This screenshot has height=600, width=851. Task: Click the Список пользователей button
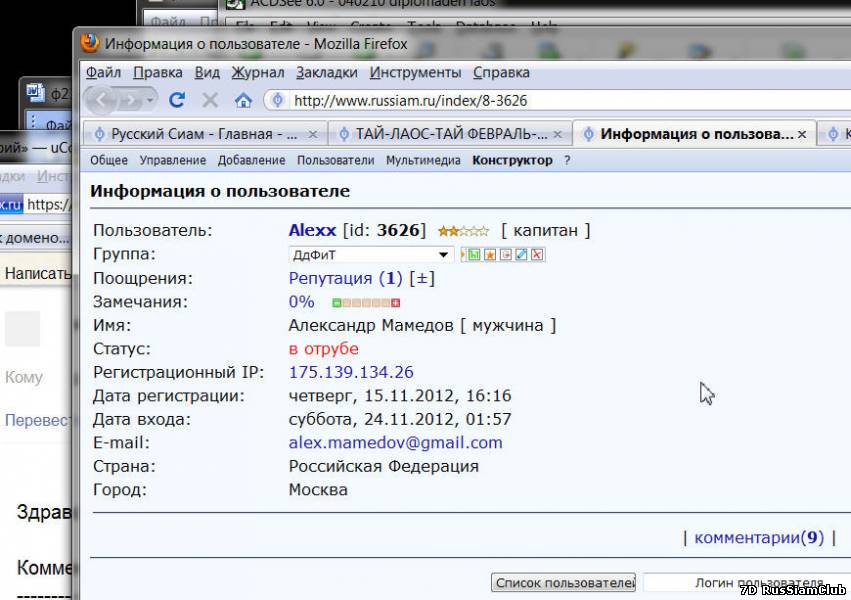(563, 583)
